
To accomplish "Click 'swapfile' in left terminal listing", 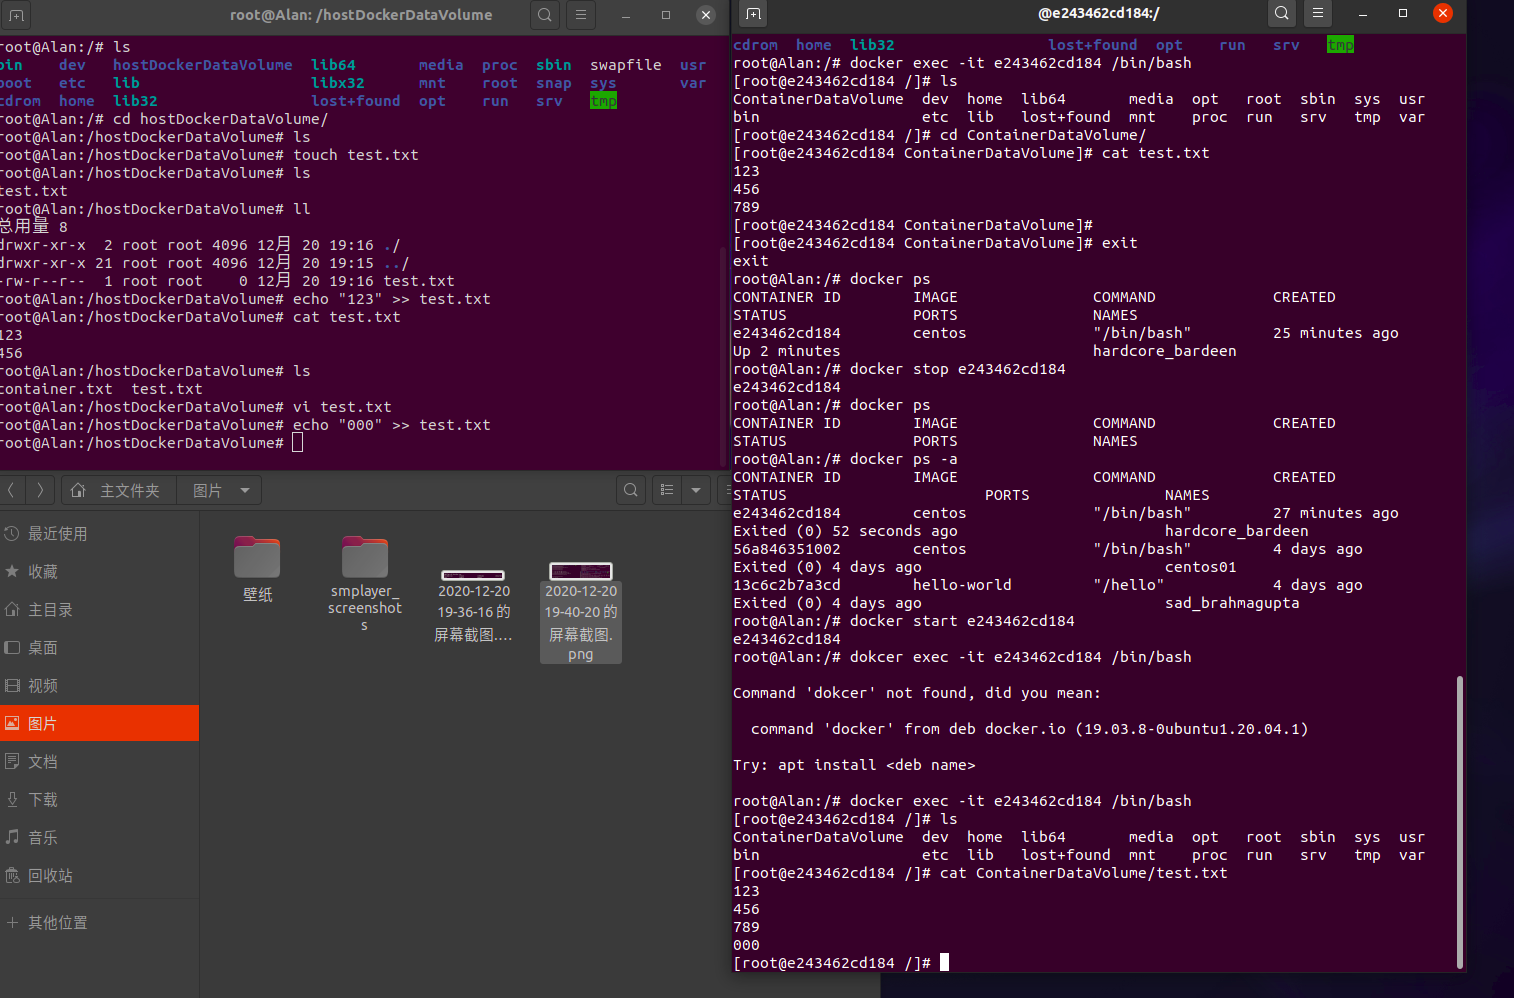I will [x=626, y=65].
